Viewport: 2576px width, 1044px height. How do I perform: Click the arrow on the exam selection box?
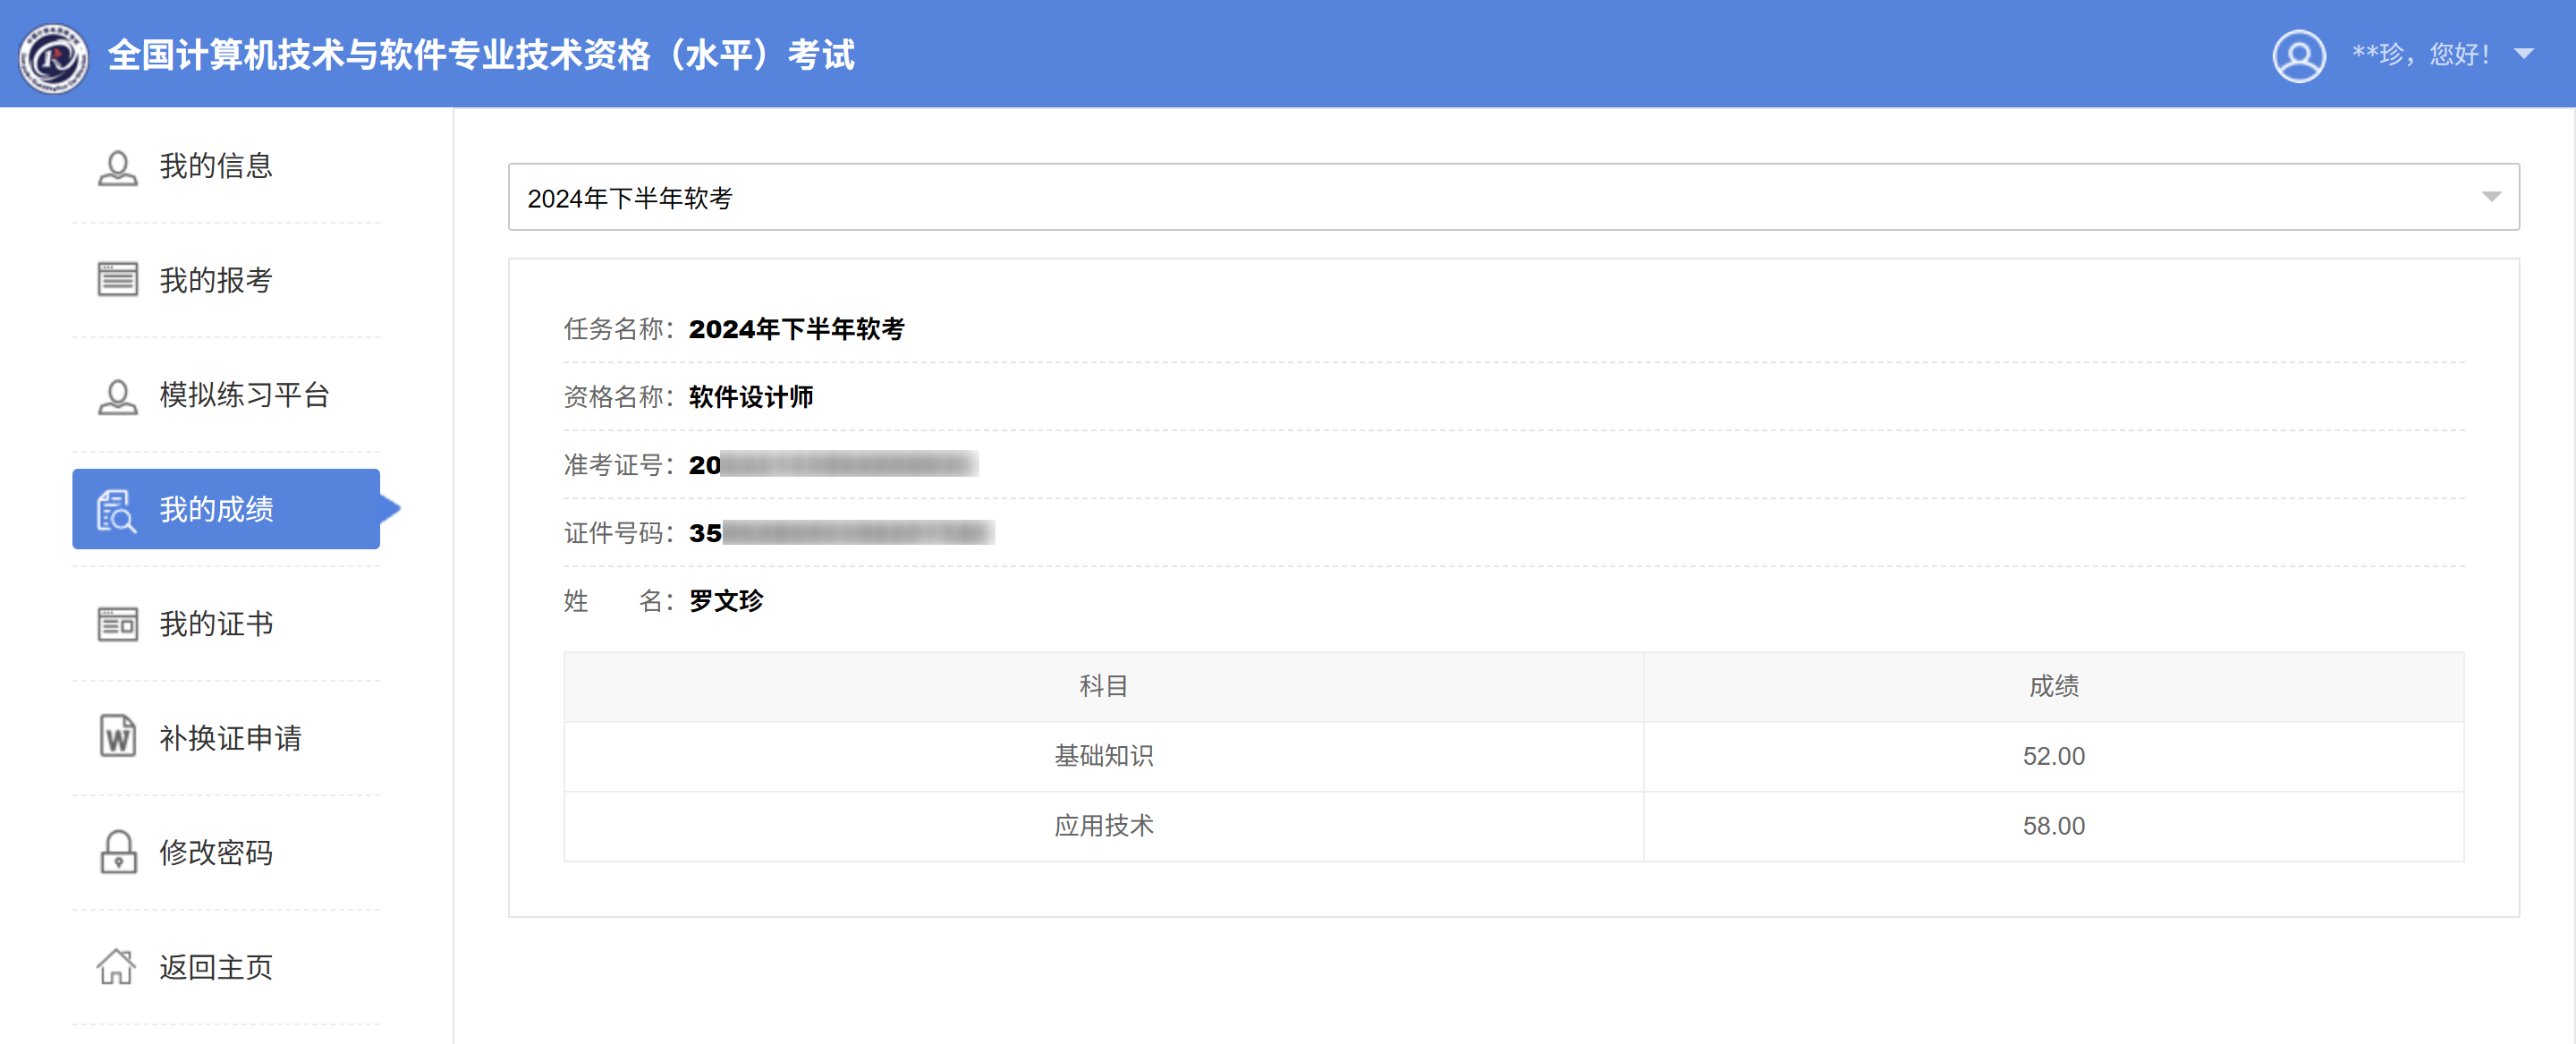tap(2491, 197)
